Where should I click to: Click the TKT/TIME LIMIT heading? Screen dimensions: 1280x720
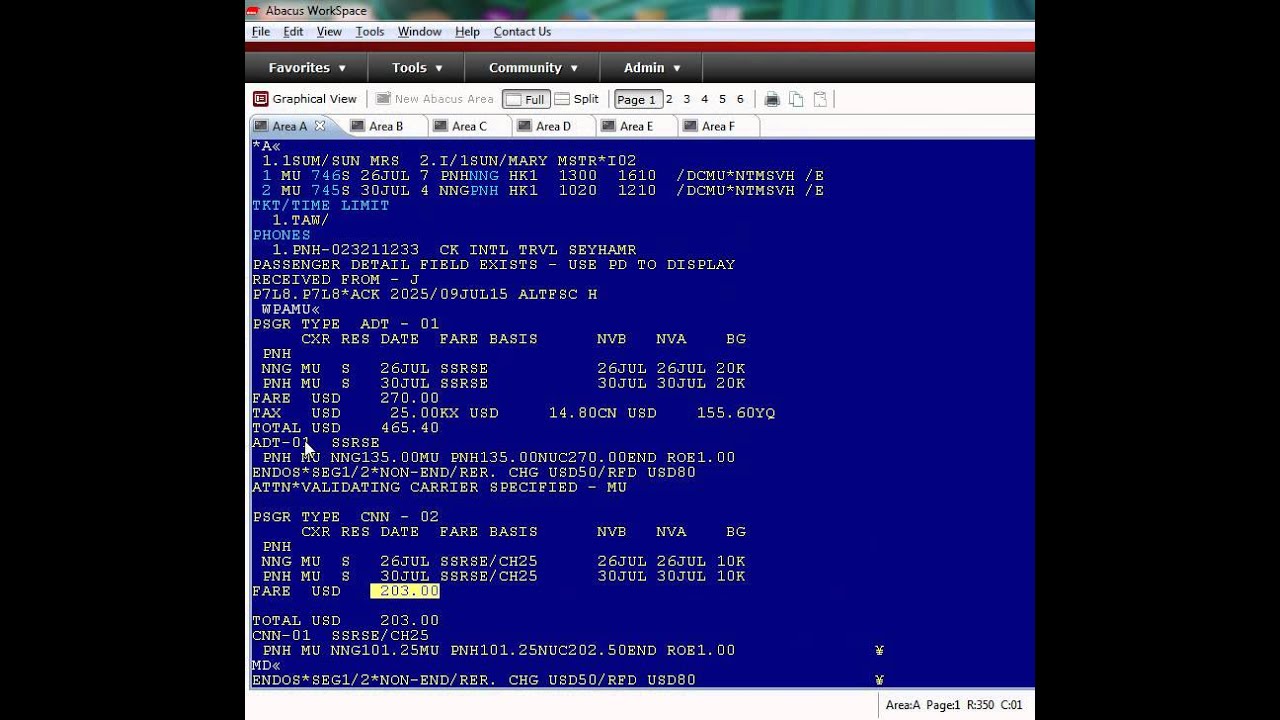click(320, 205)
